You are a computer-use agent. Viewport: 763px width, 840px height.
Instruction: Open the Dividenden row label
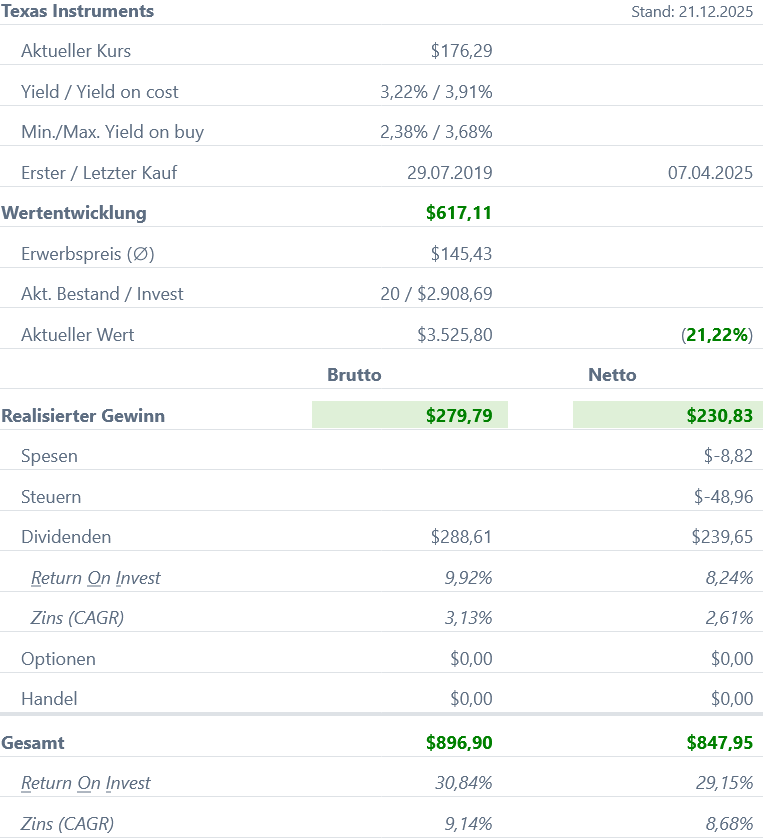click(66, 537)
